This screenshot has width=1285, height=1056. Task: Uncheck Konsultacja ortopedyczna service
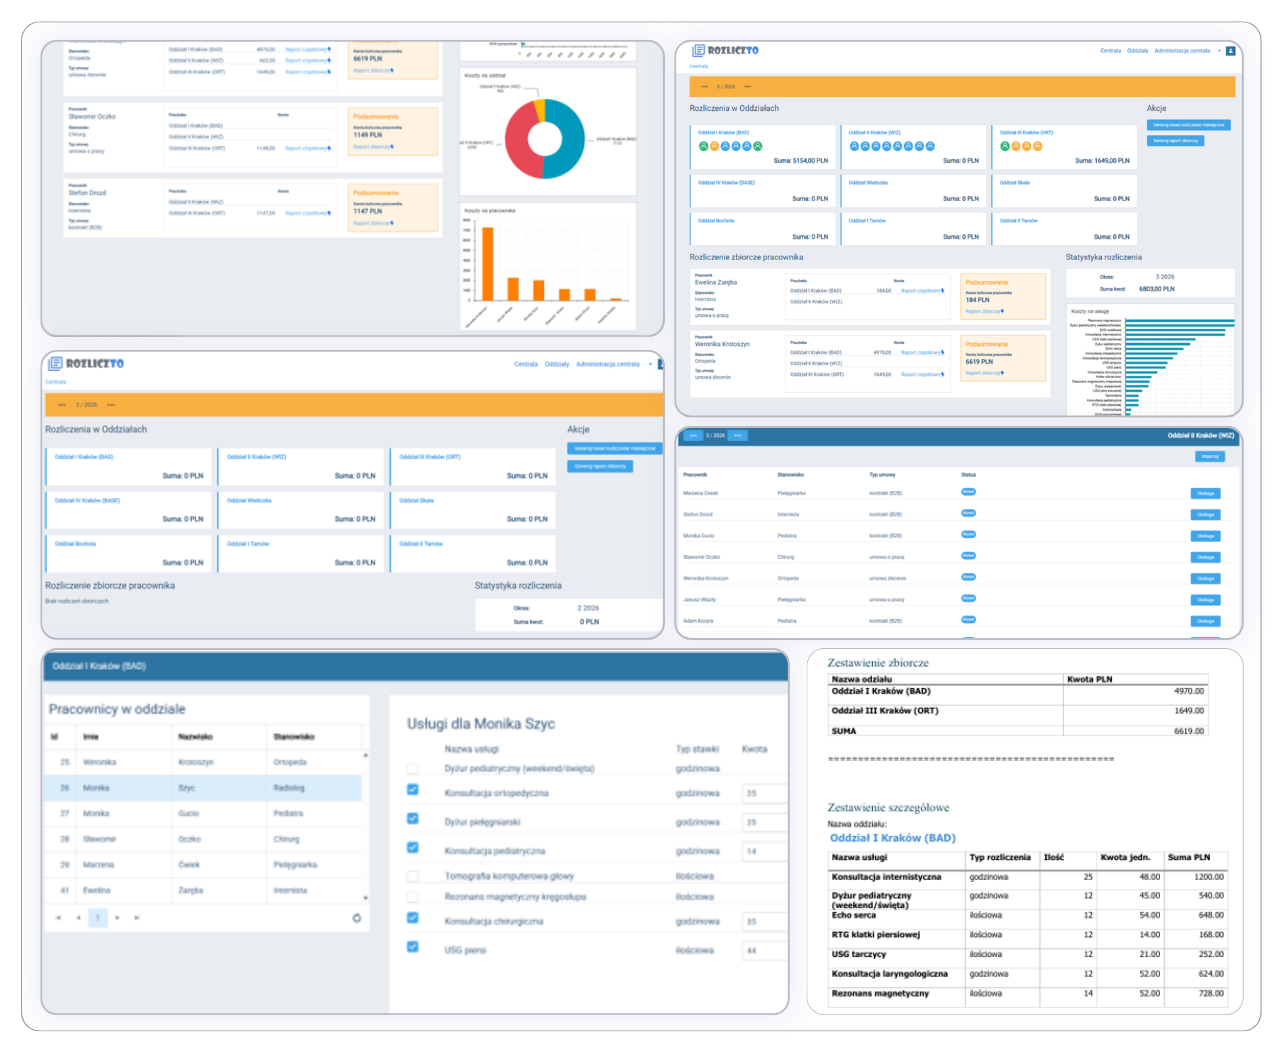click(413, 790)
